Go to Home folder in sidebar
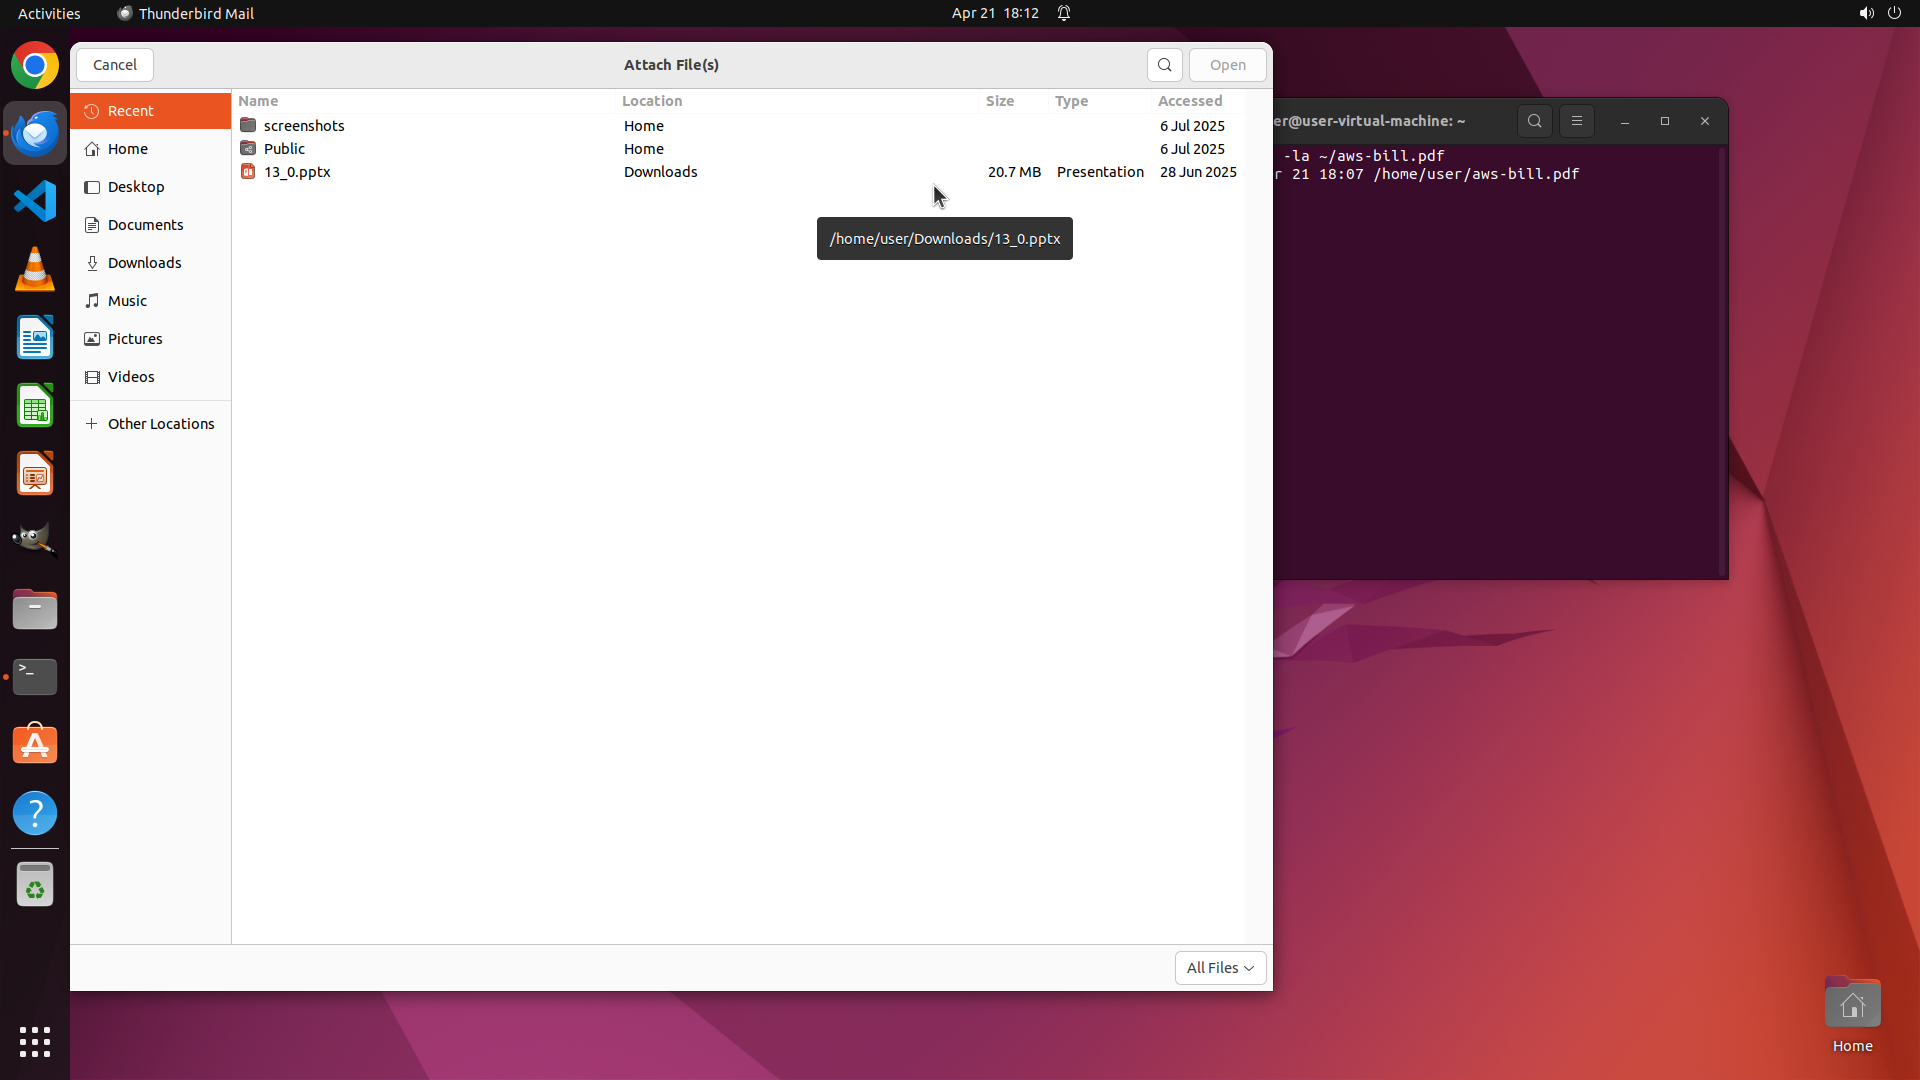The height and width of the screenshot is (1080, 1920). pos(127,149)
